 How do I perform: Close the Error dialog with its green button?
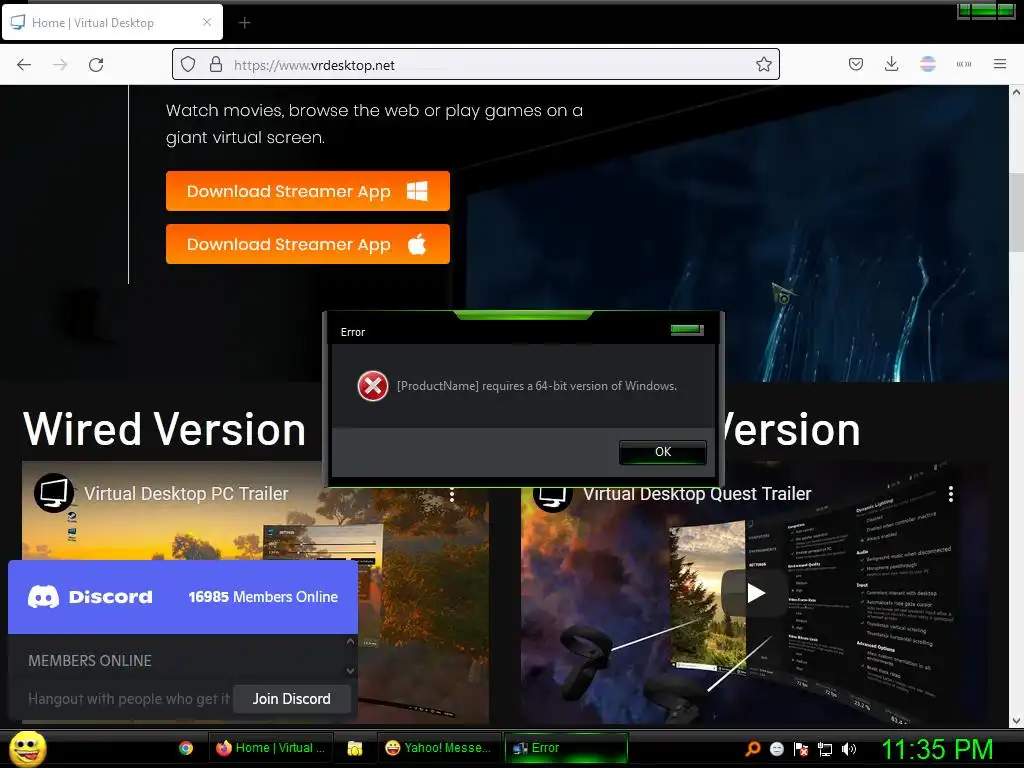coord(686,330)
